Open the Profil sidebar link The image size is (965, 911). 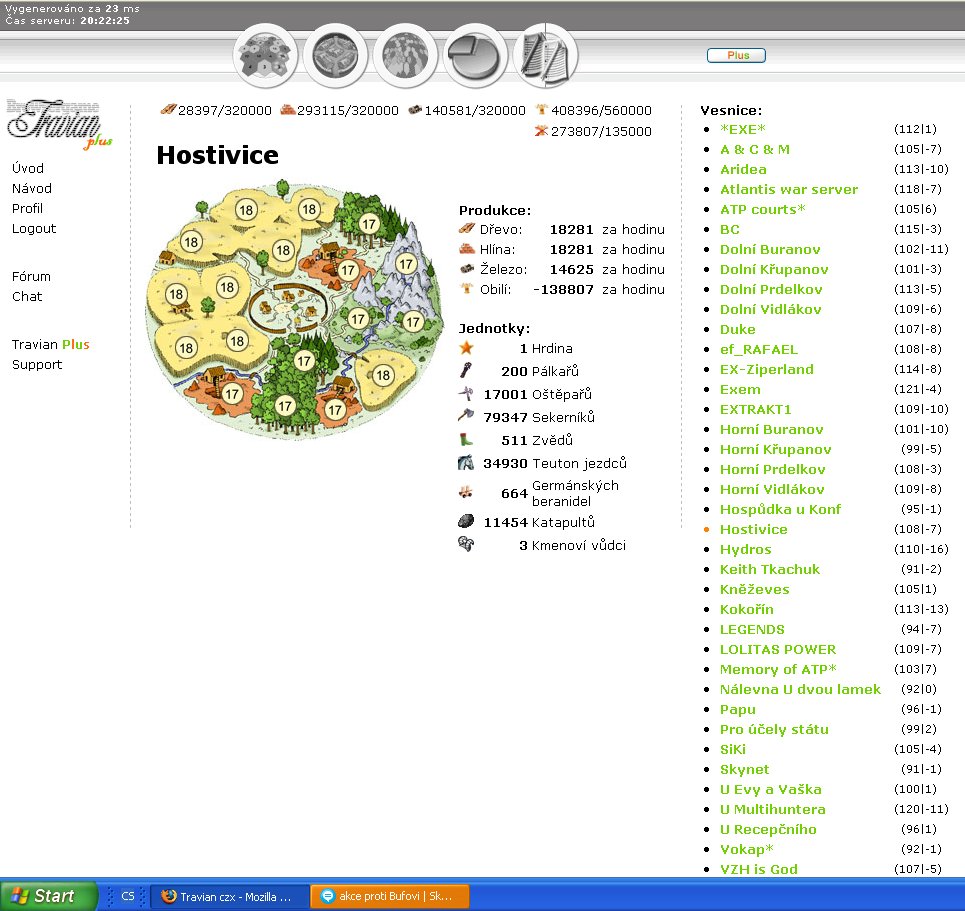point(27,208)
